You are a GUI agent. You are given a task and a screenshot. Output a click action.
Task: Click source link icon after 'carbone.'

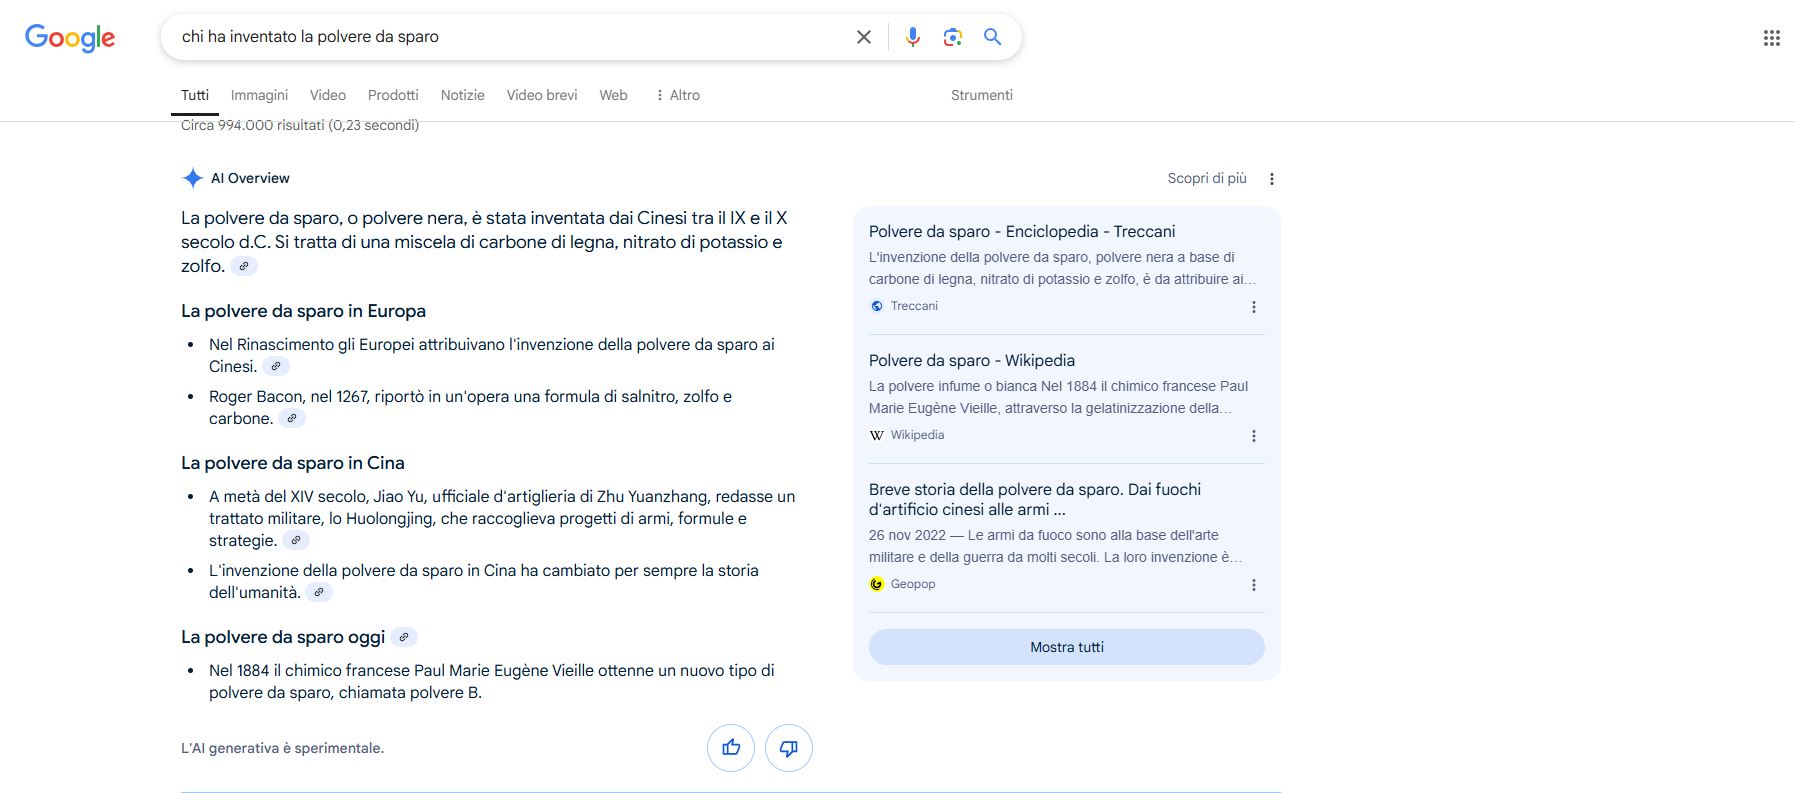[292, 418]
